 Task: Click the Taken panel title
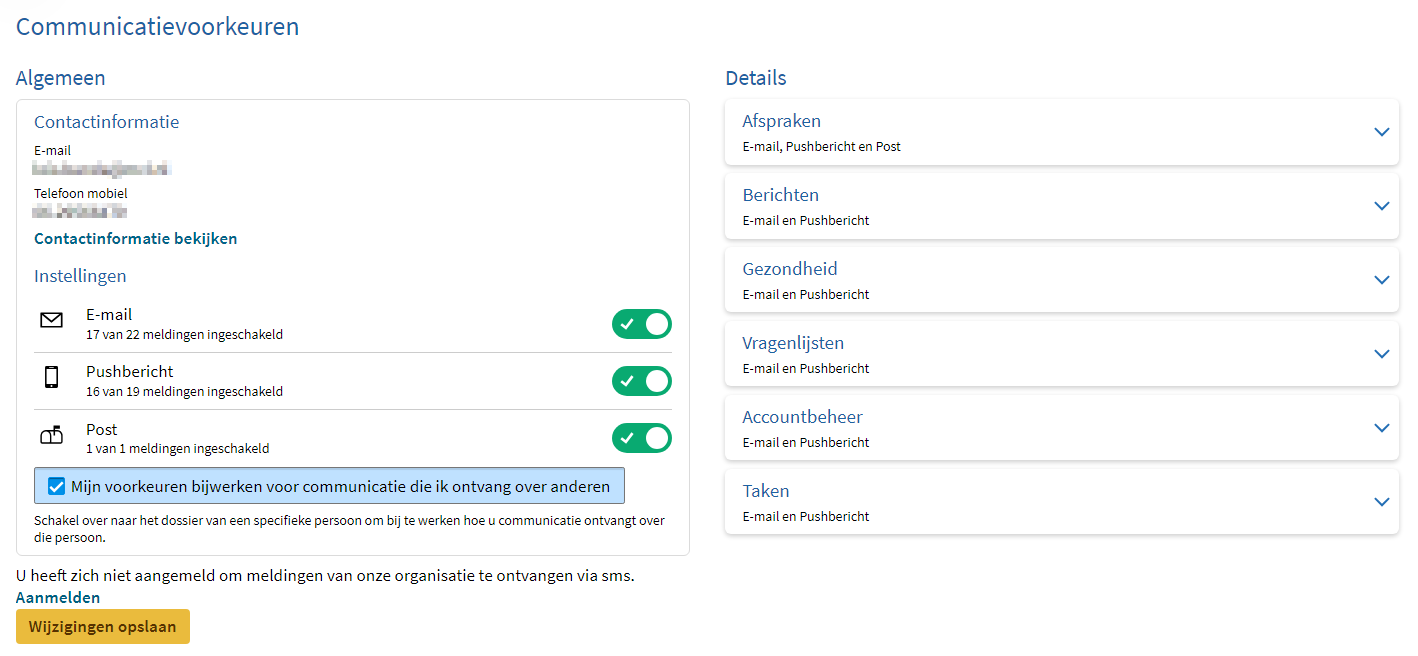coord(765,491)
